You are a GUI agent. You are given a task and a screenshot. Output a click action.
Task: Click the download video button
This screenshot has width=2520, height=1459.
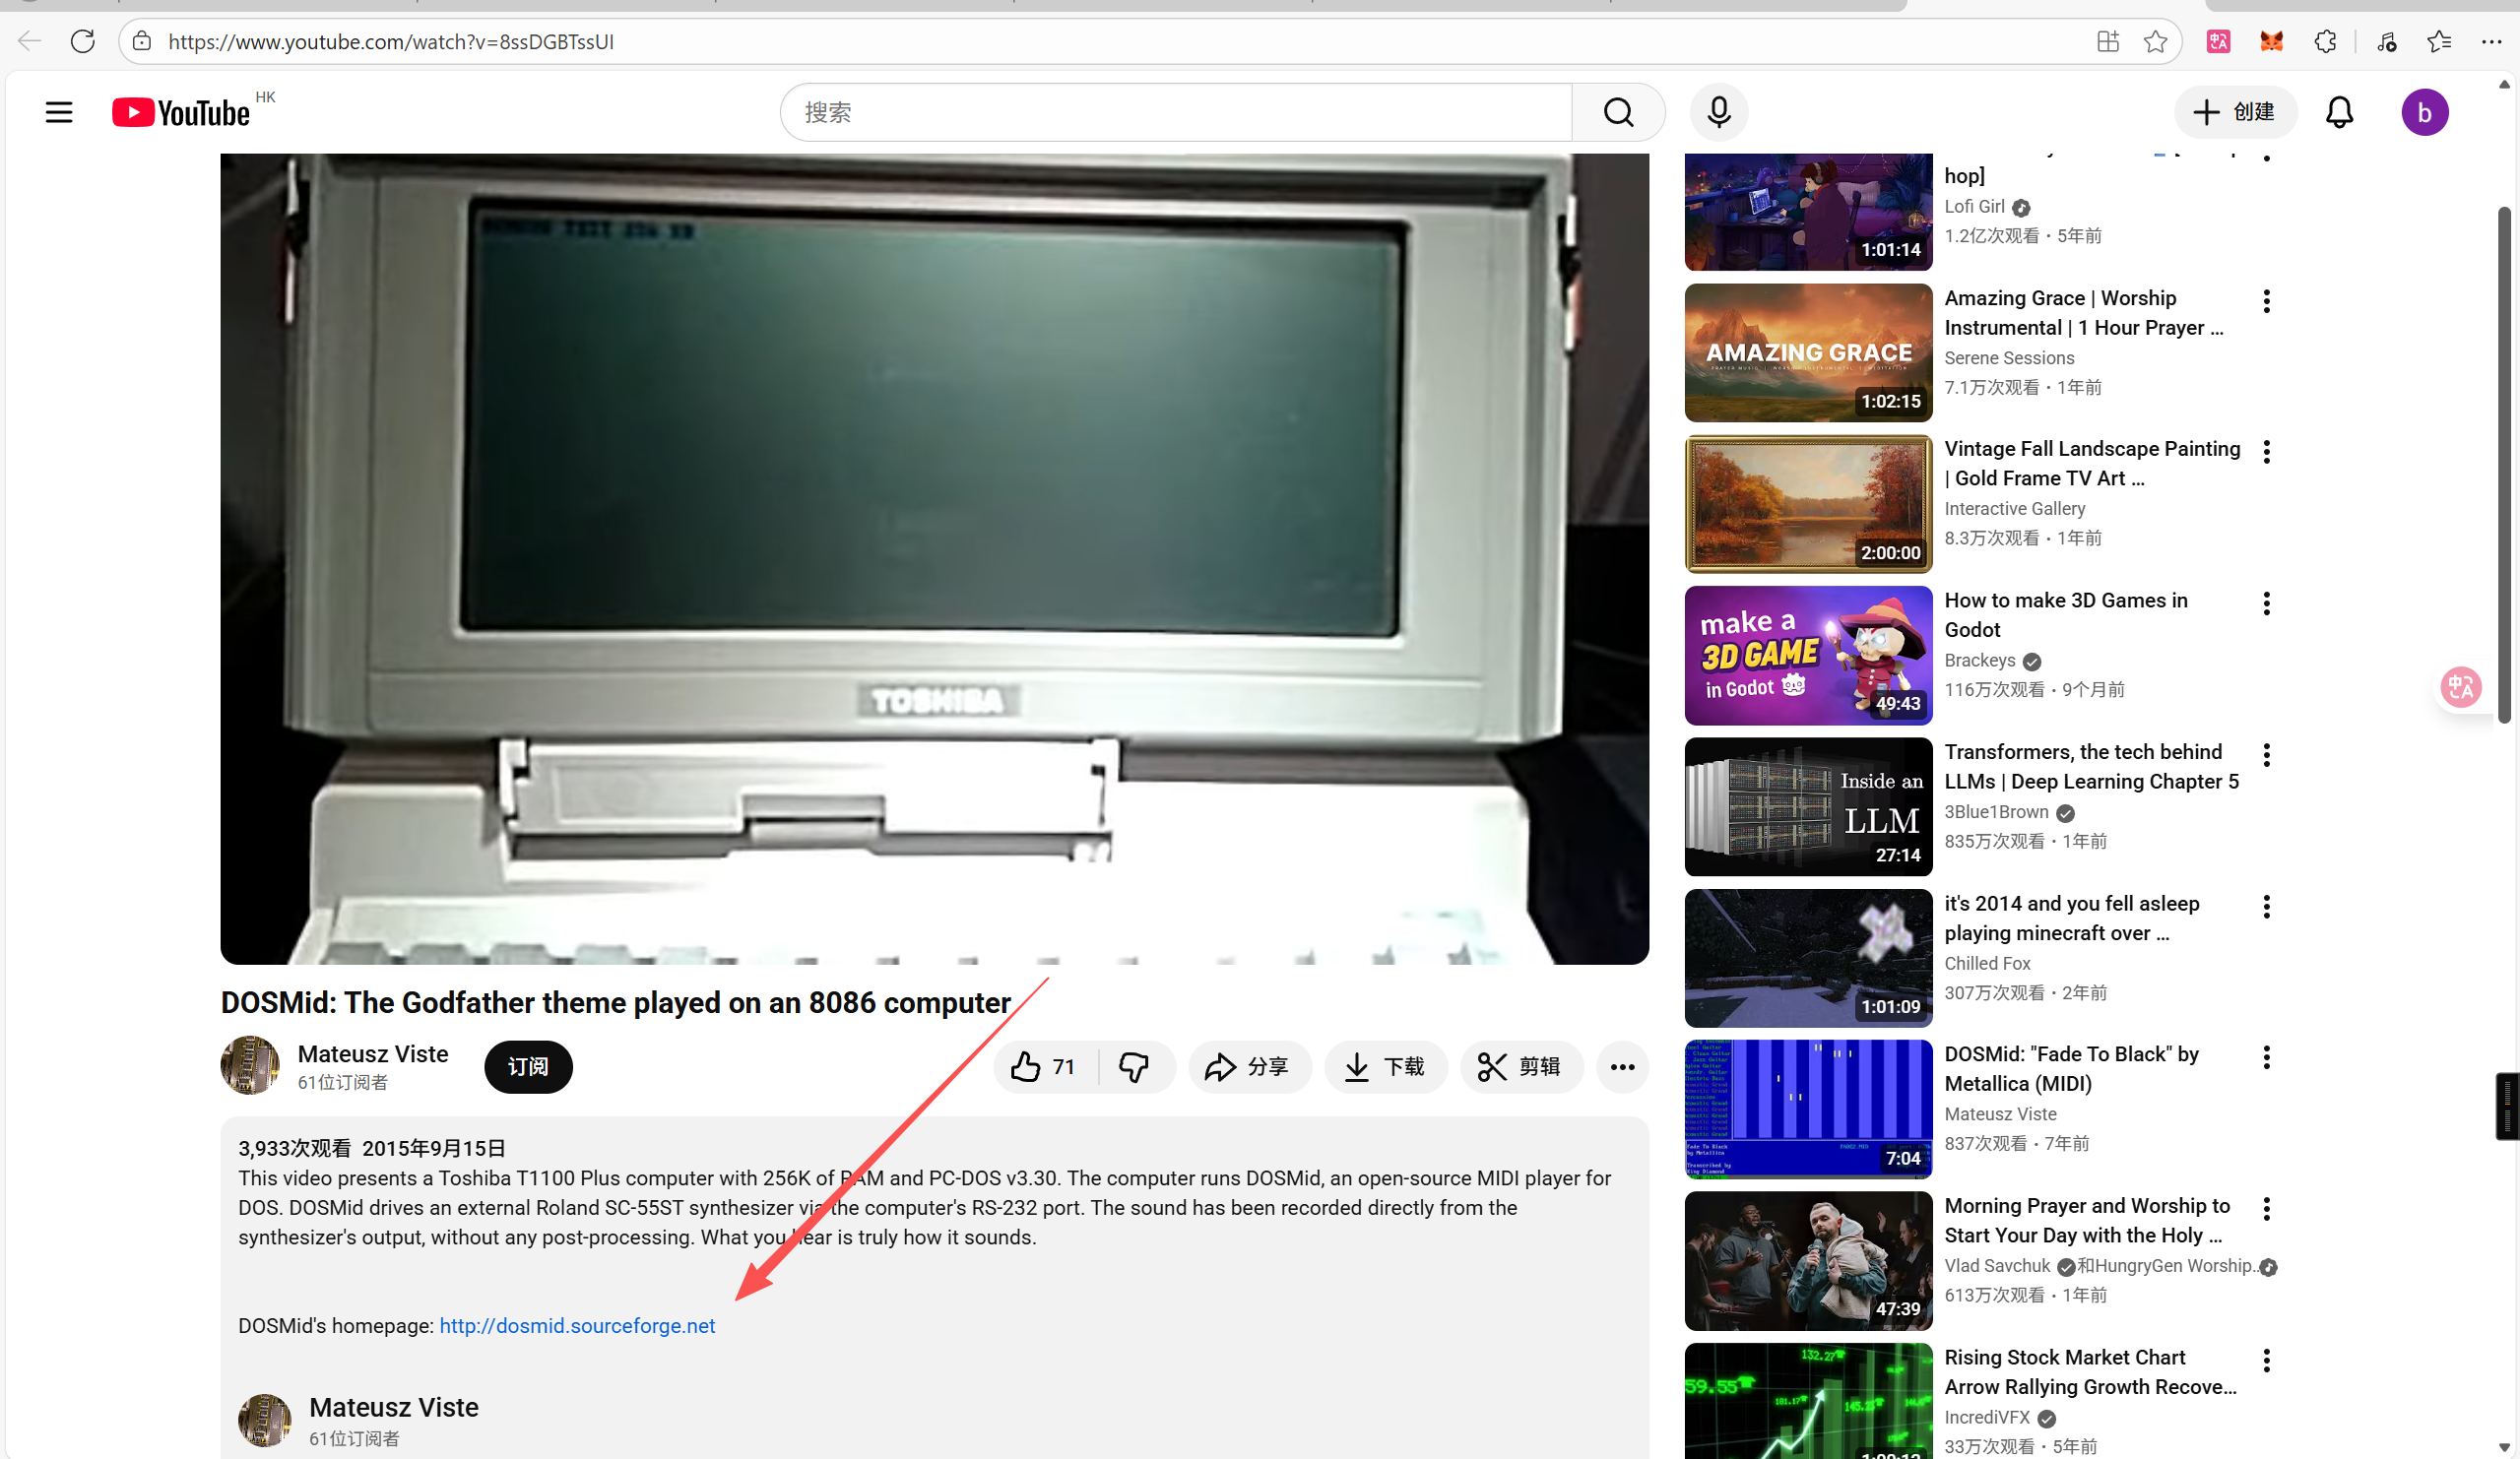tap(1384, 1067)
